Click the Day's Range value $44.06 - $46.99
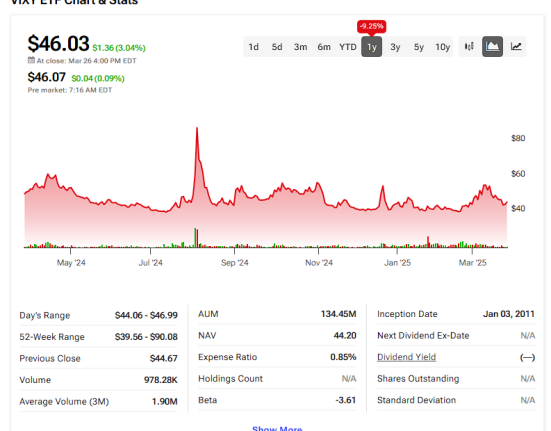The image size is (551, 431). tap(146, 315)
